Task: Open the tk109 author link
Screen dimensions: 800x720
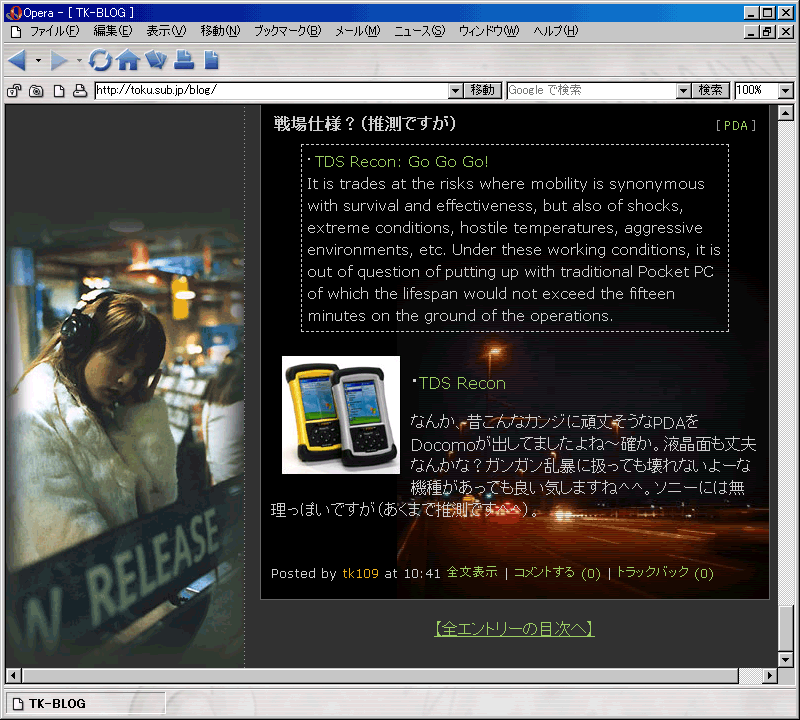Action: [x=360, y=574]
